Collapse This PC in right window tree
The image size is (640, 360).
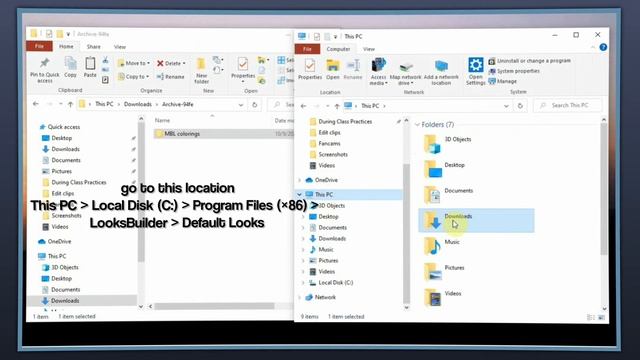pos(300,195)
